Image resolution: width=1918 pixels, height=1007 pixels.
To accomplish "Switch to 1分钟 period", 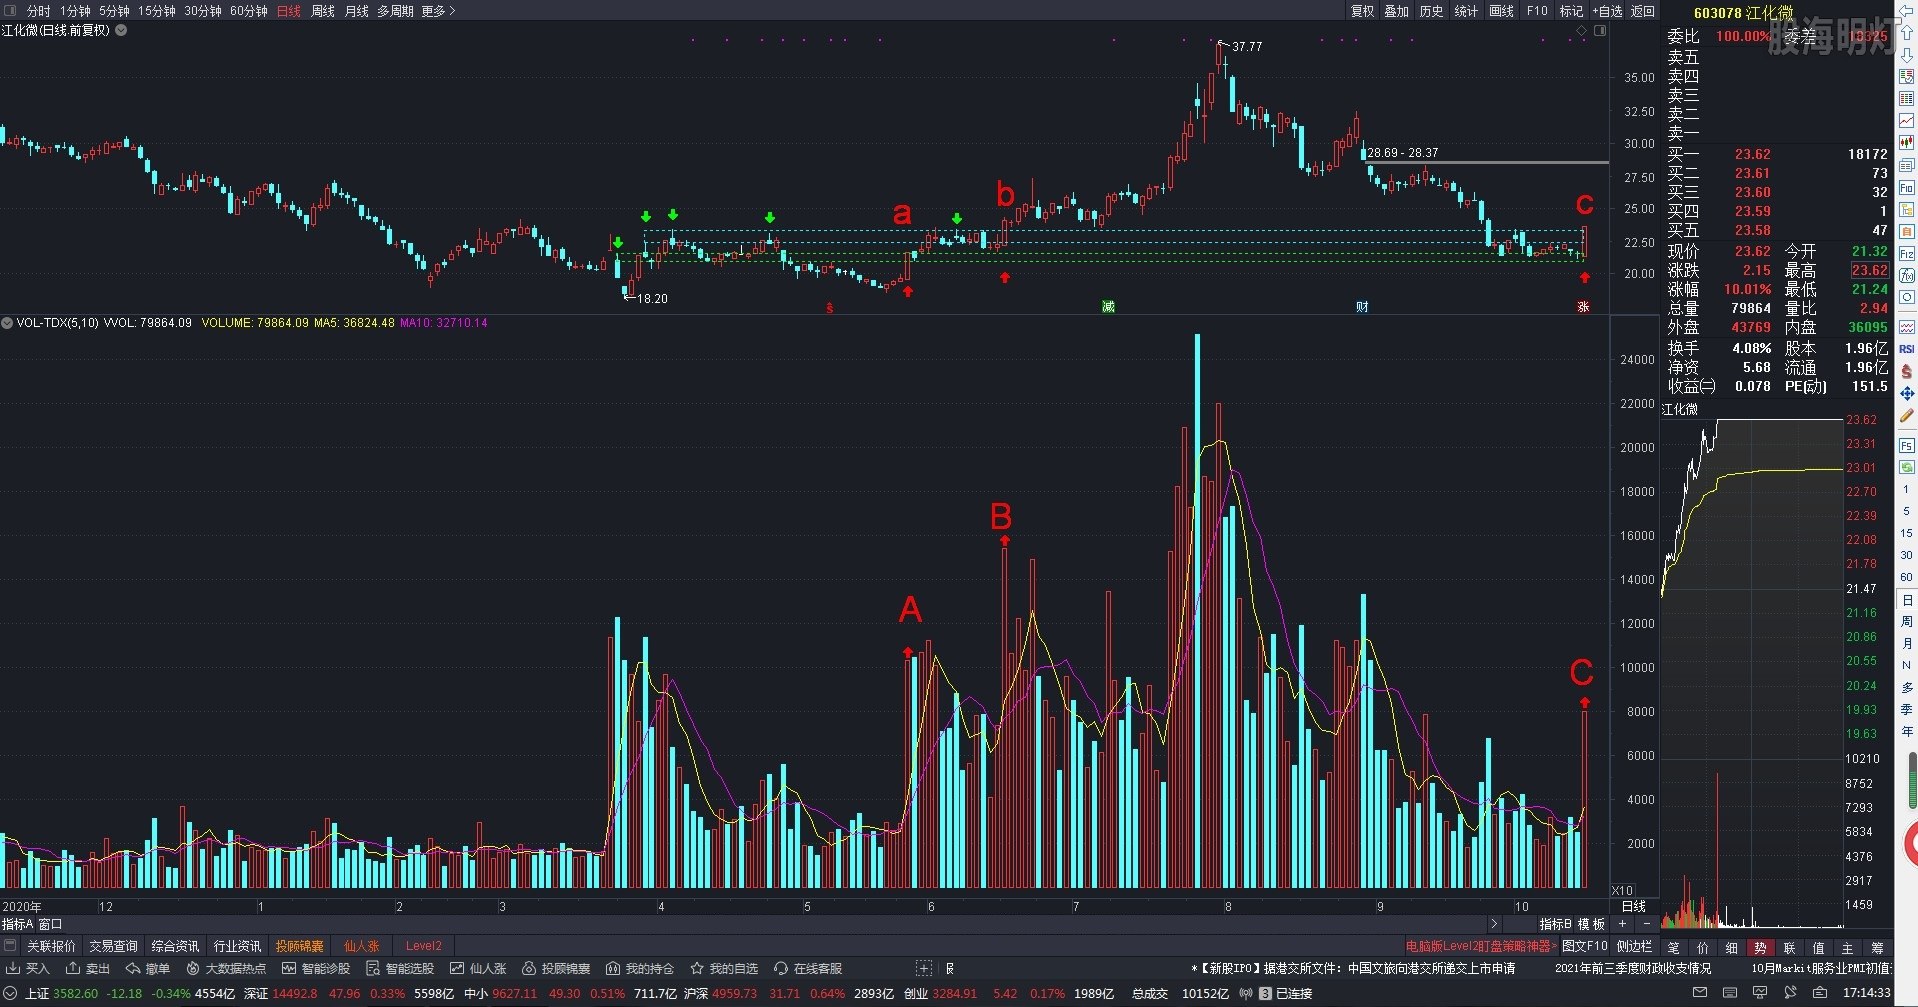I will click(75, 11).
